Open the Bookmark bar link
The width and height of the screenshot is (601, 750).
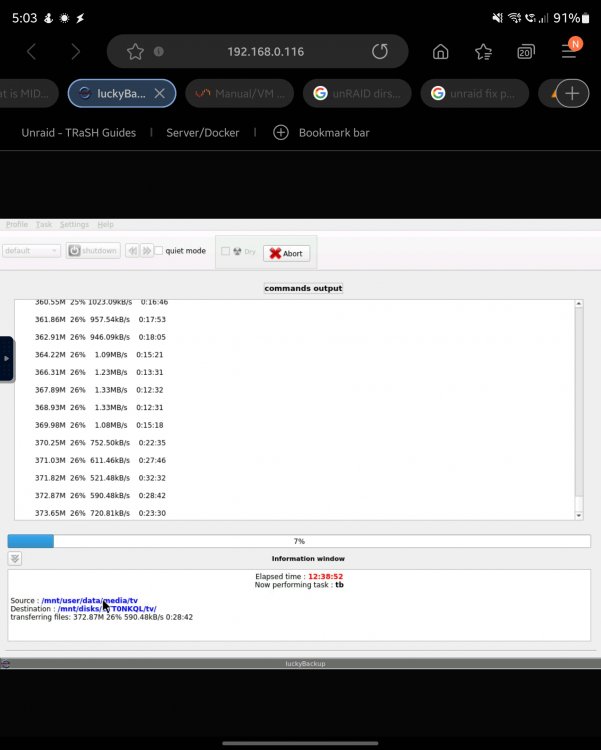click(334, 132)
